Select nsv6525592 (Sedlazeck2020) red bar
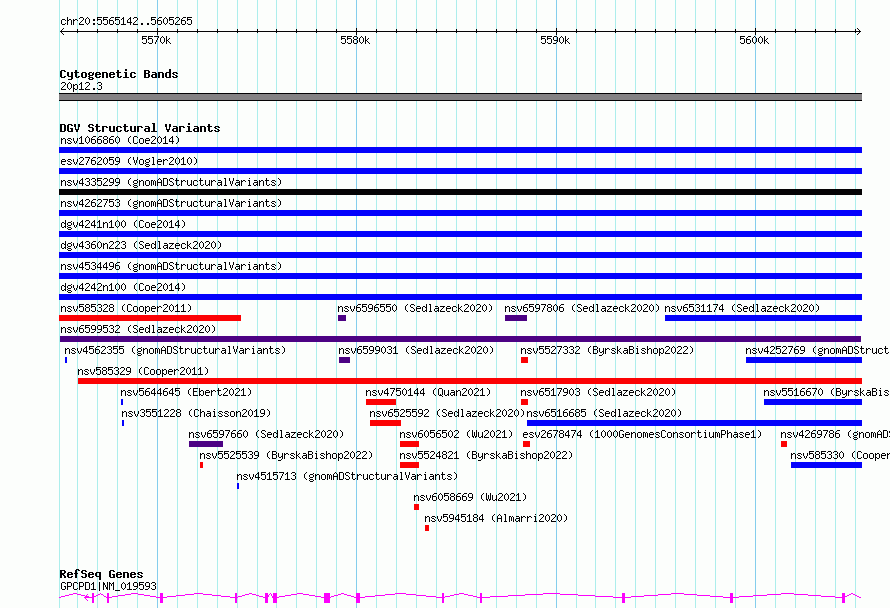The width and height of the screenshot is (890, 608). coord(385,423)
